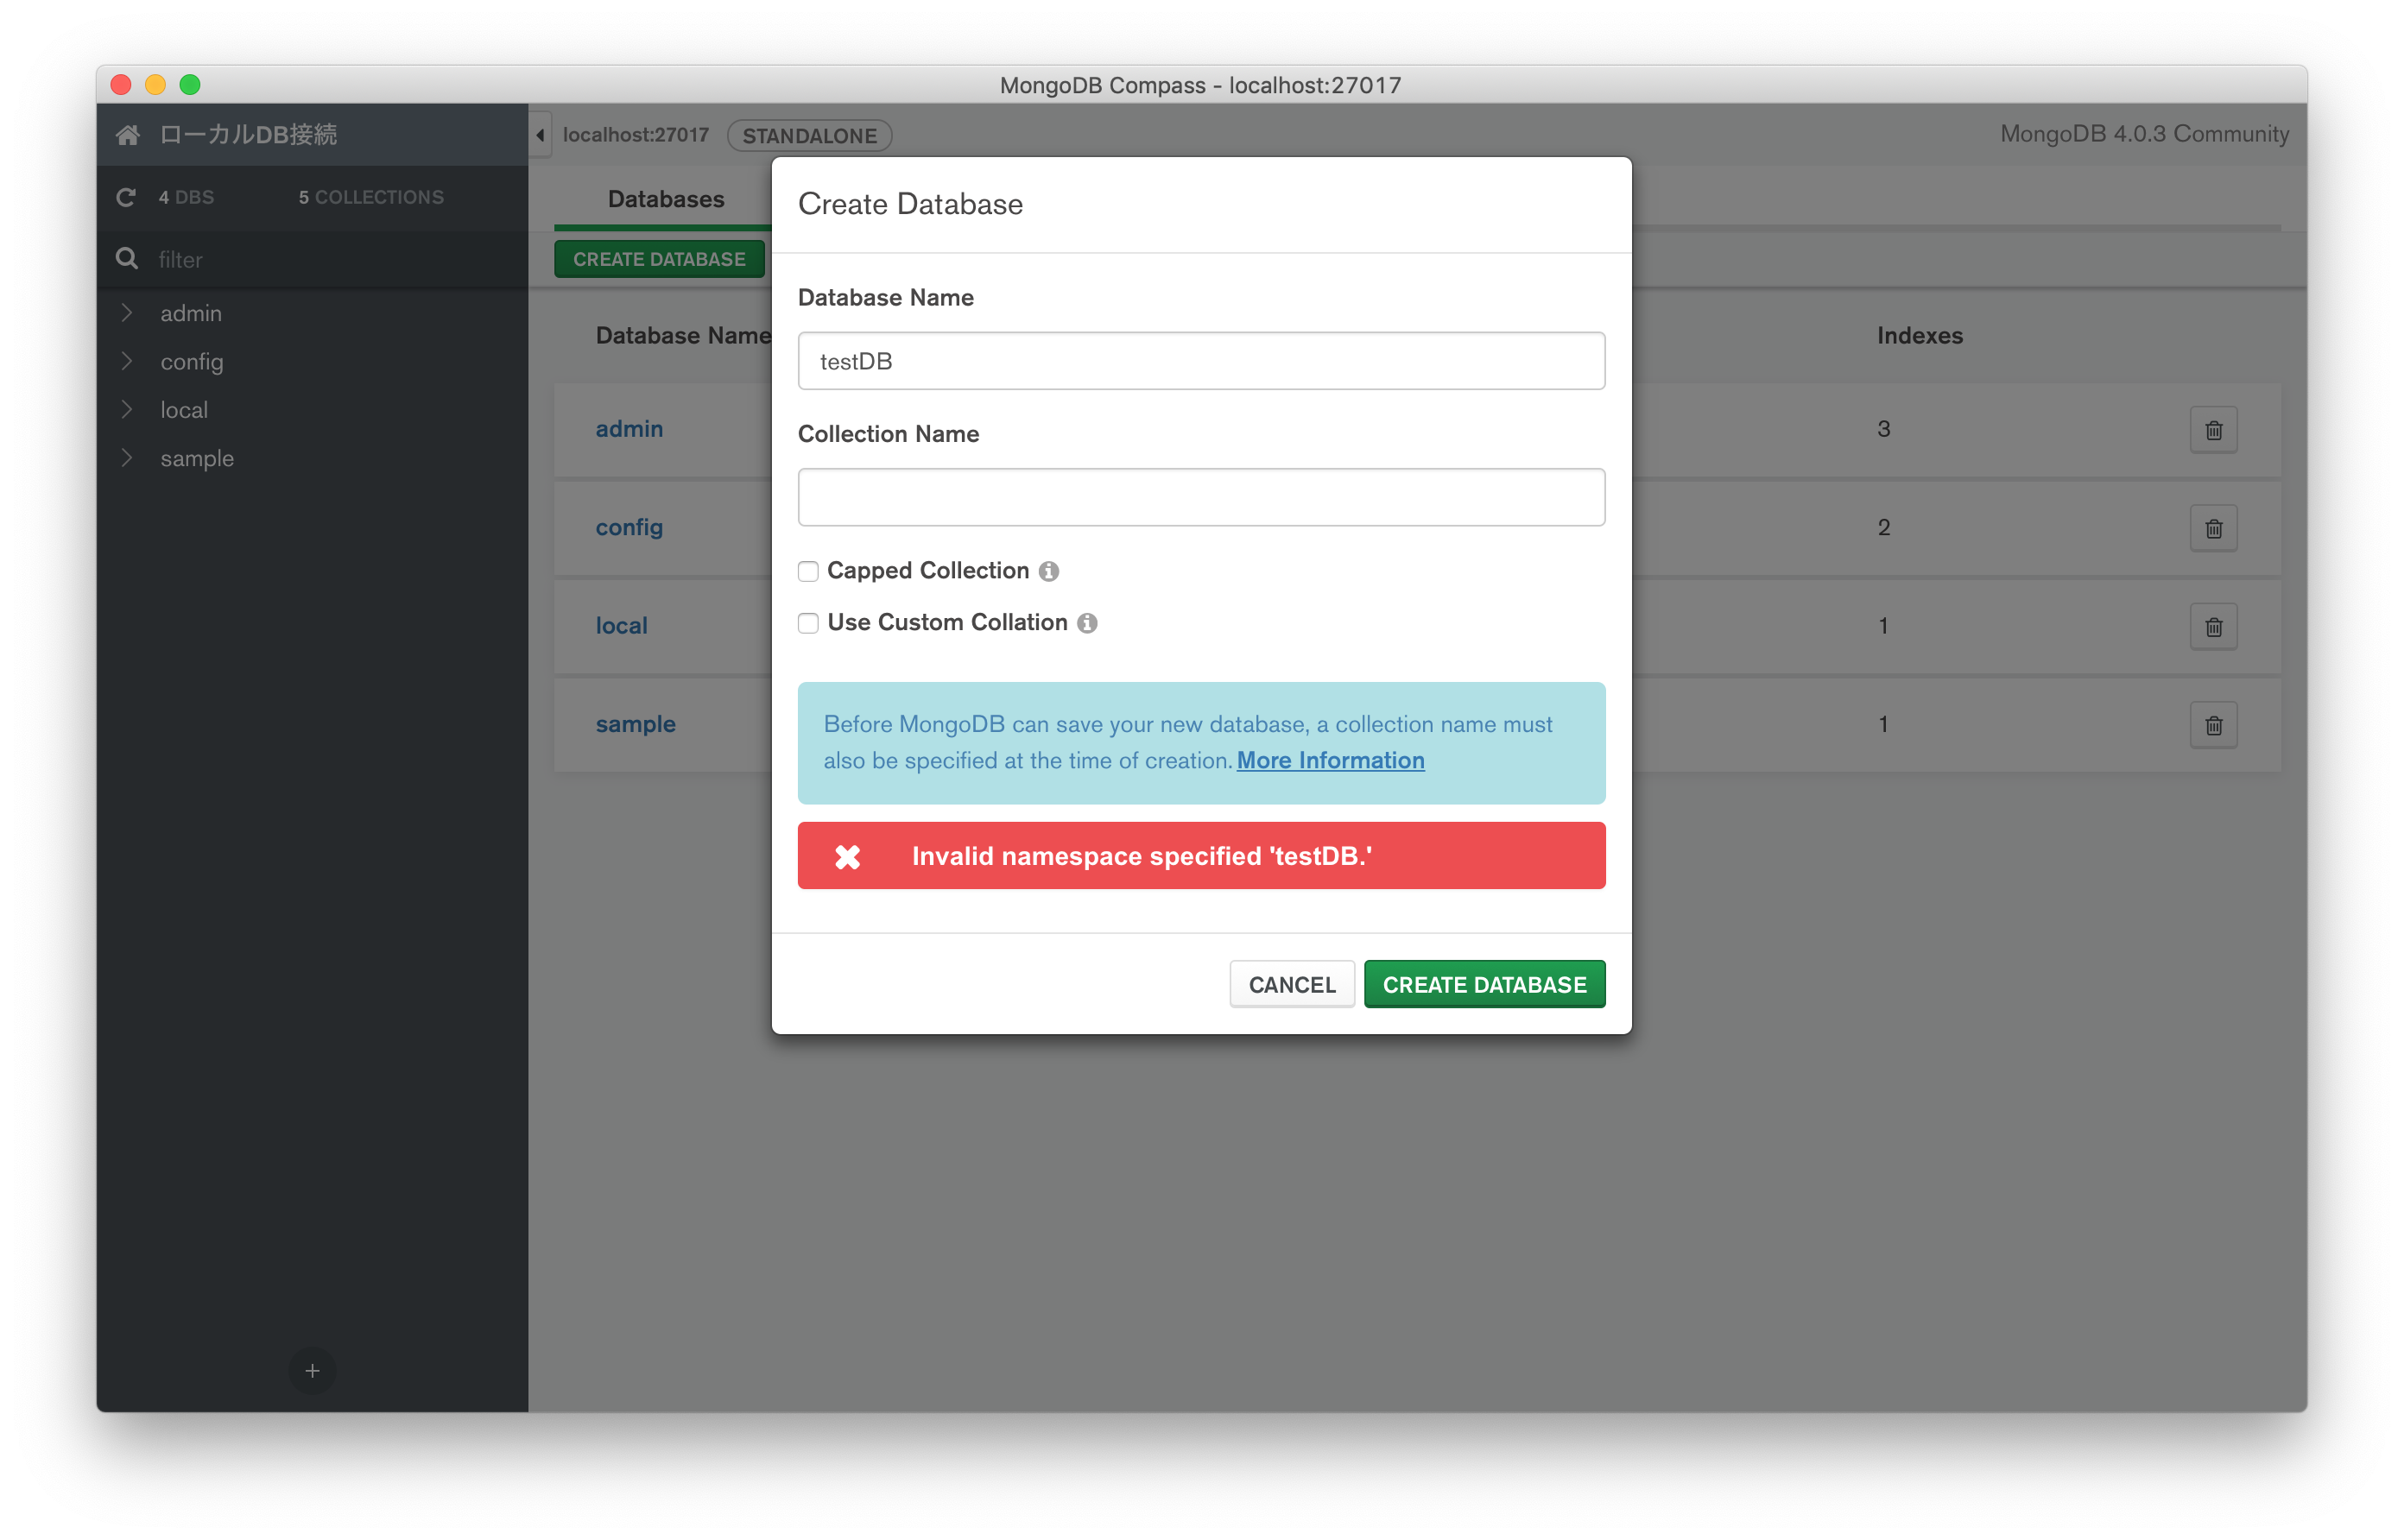Click the Collection Name input field
The image size is (2404, 1540).
[1200, 496]
